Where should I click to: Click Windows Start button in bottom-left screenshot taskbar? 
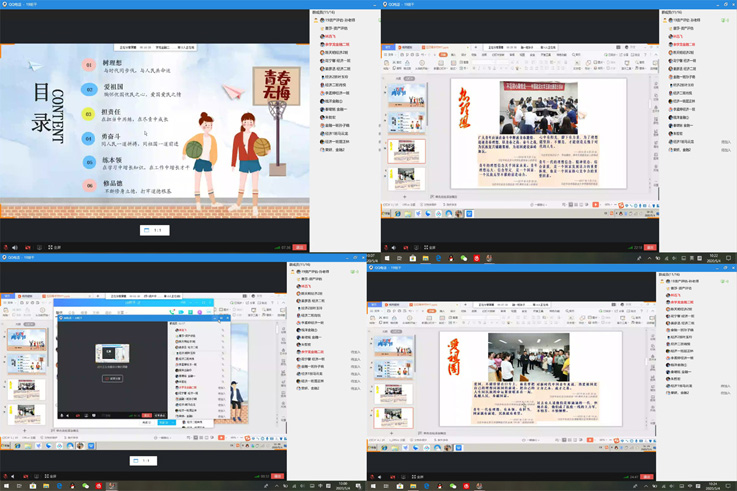tap(6, 486)
